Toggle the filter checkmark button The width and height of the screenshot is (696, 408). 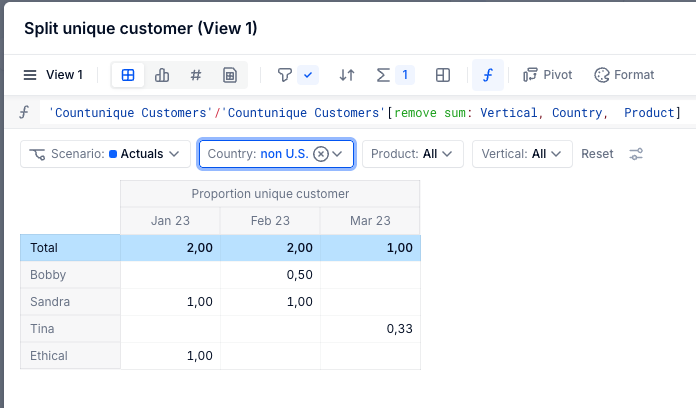pos(308,75)
